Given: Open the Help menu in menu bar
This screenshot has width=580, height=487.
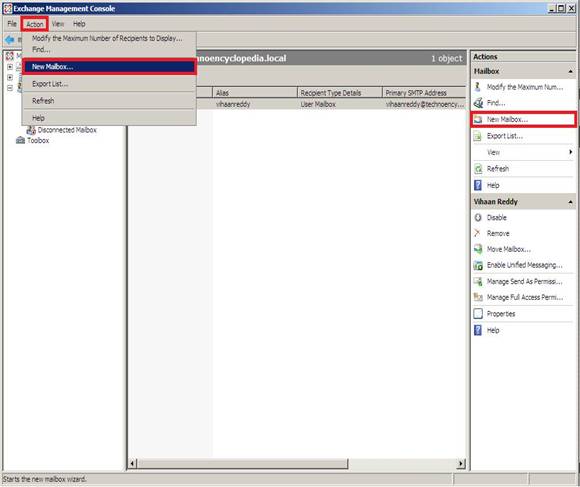Looking at the screenshot, I should 79,24.
